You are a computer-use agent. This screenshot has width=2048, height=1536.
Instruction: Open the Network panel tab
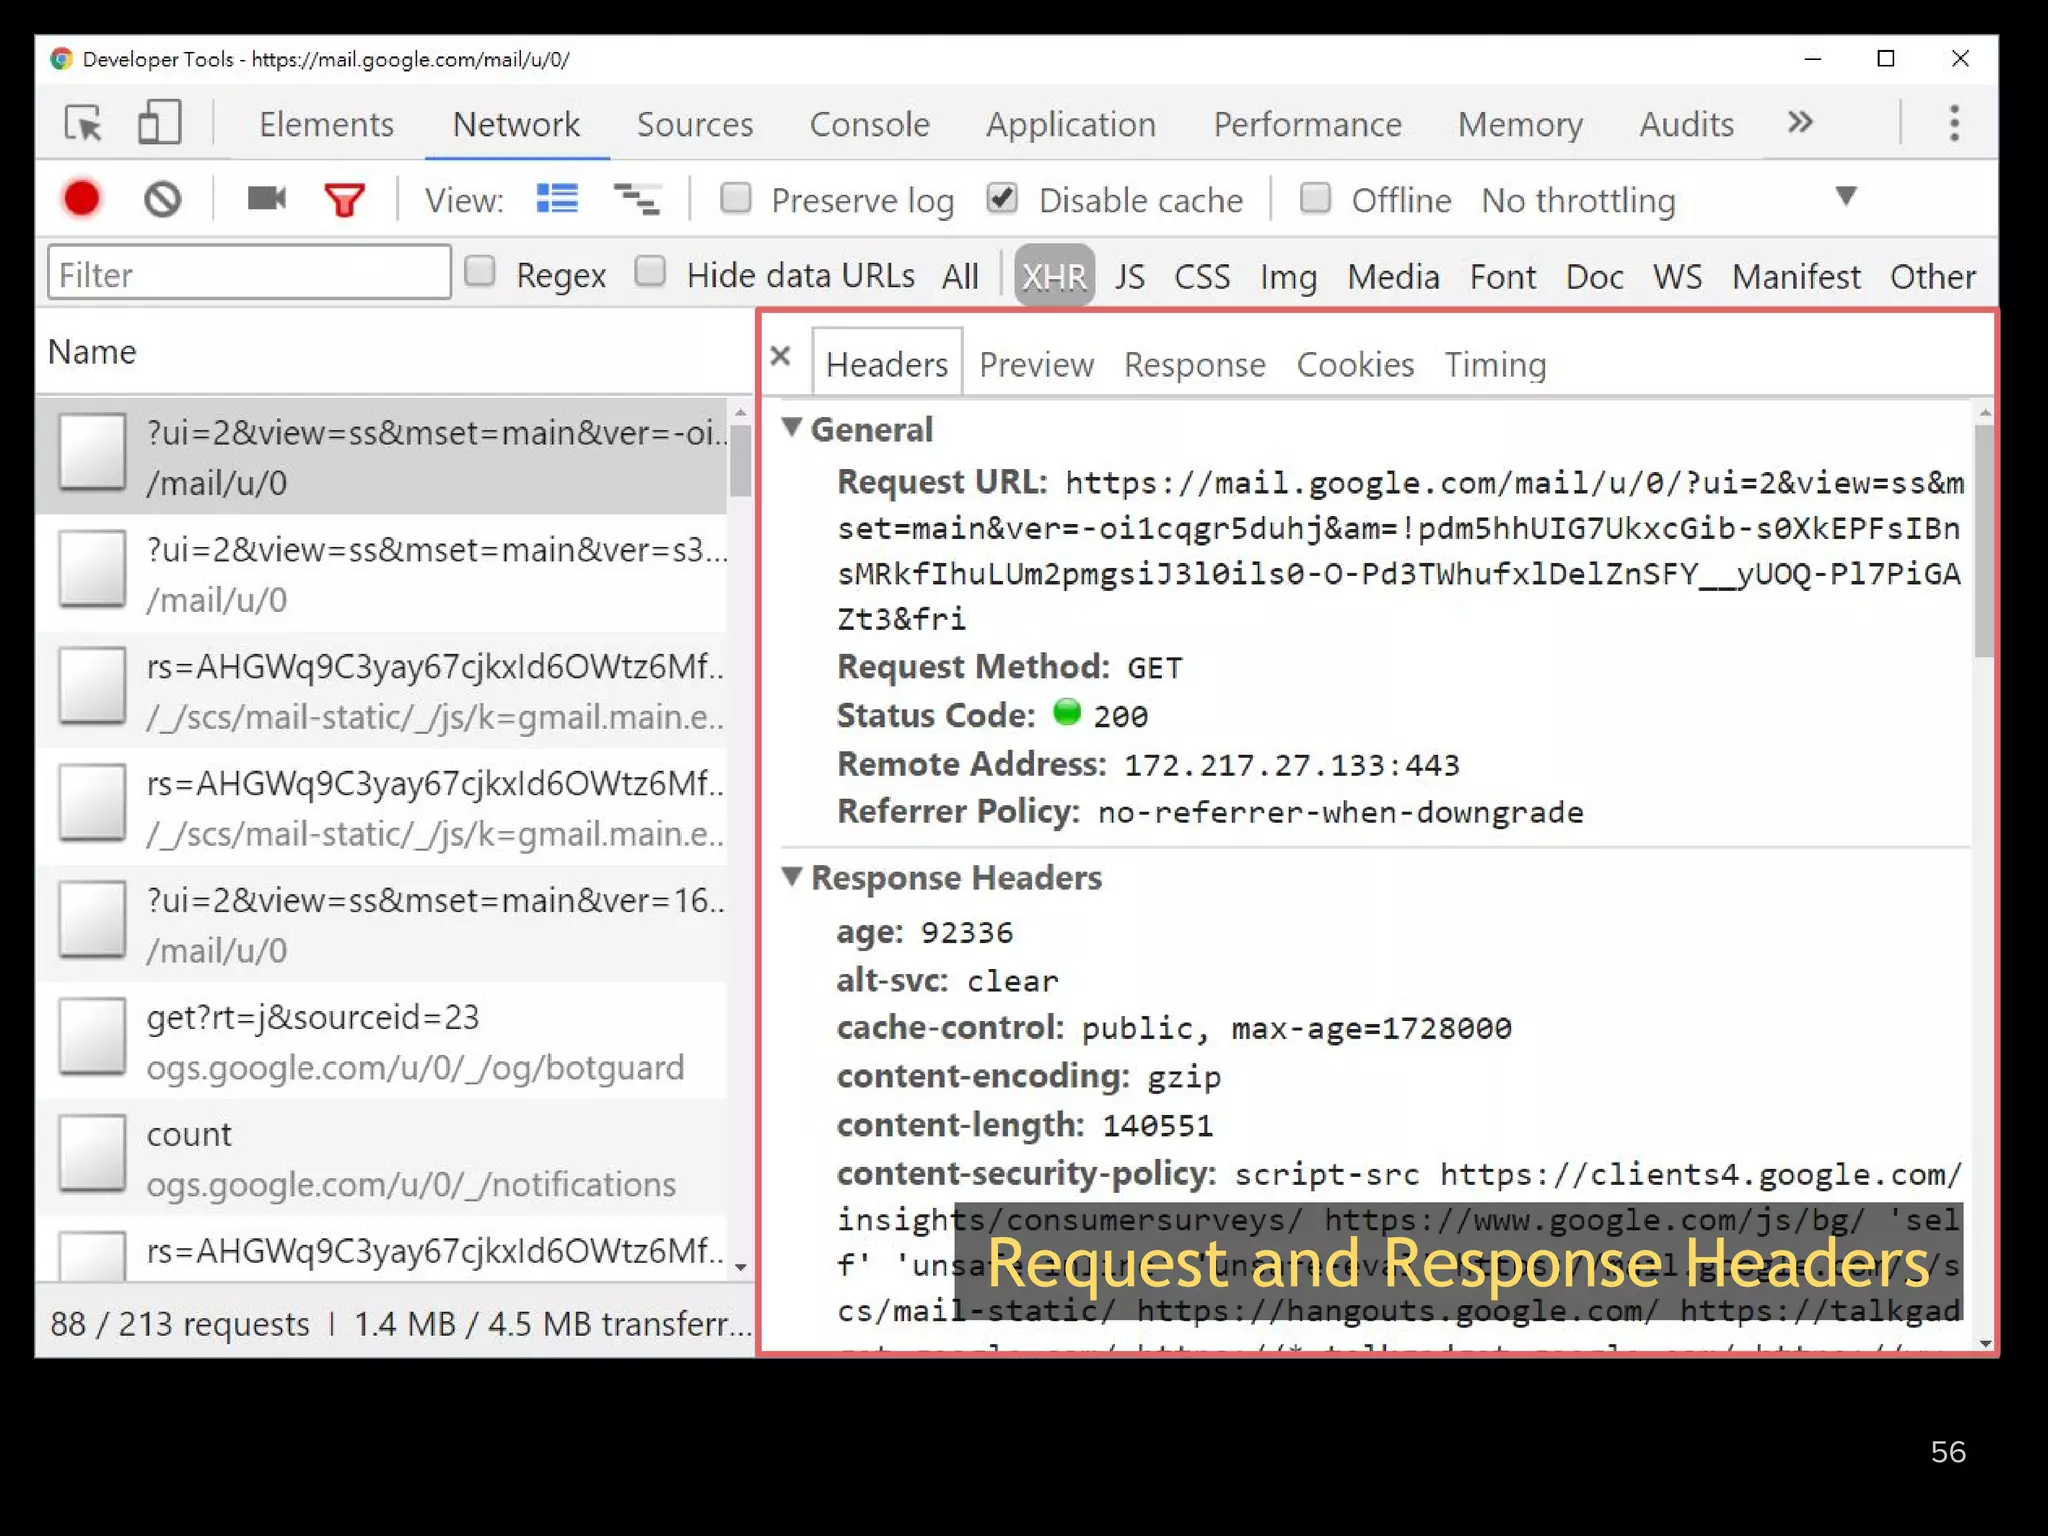516,124
